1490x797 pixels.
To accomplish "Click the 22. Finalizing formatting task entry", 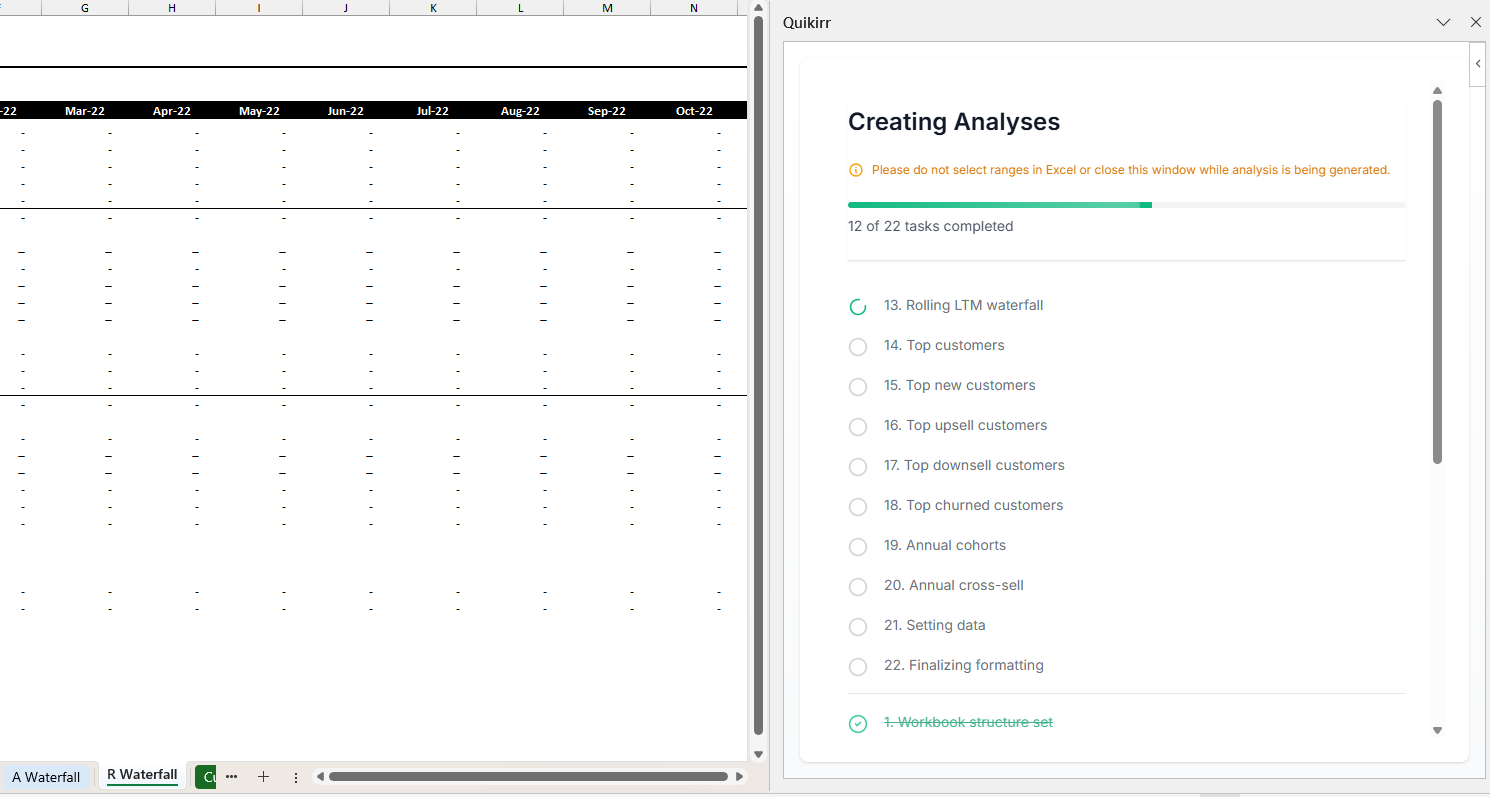I will 963,665.
